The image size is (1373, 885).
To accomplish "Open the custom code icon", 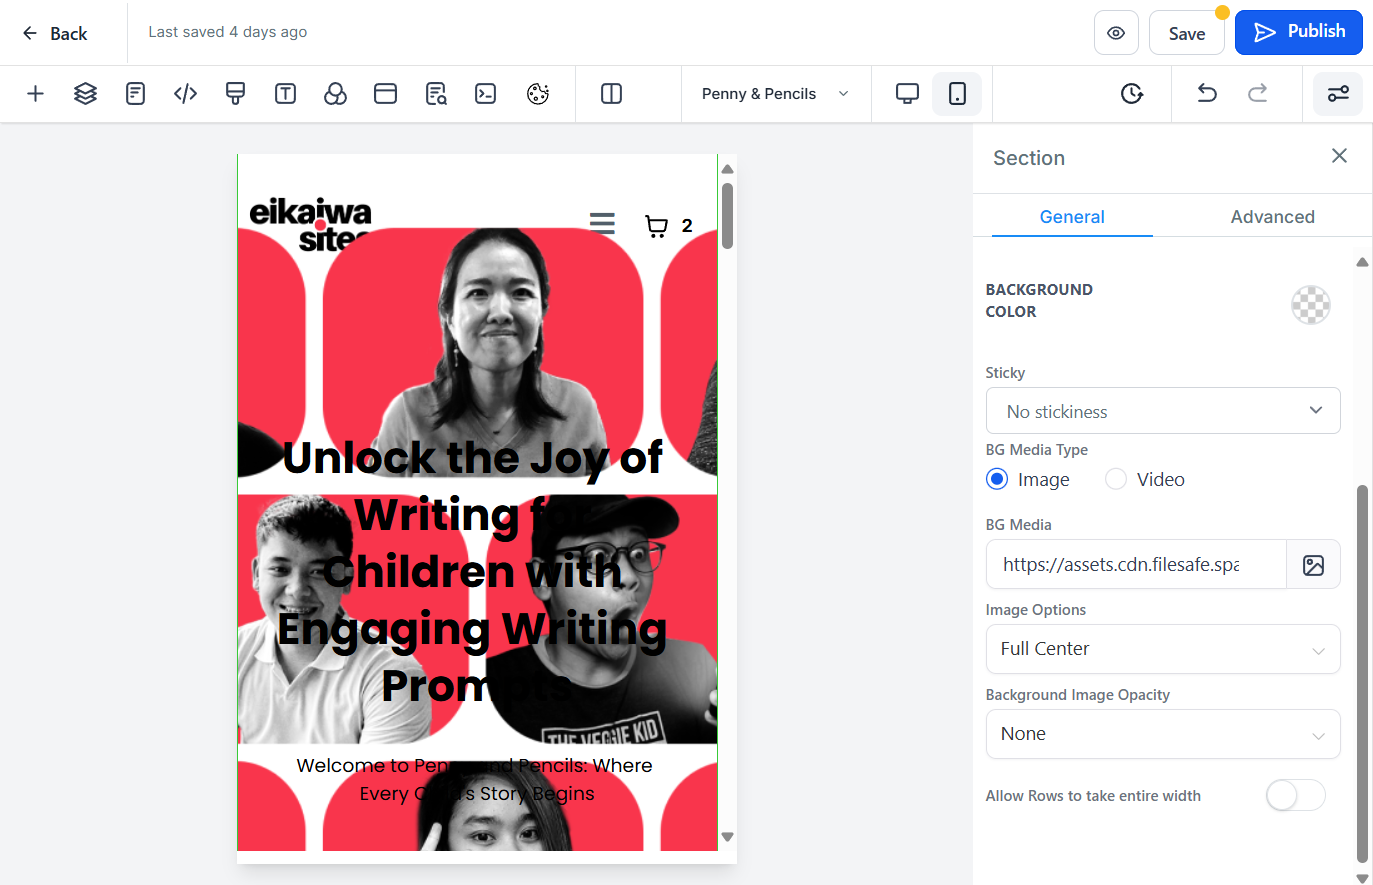I will (x=185, y=94).
